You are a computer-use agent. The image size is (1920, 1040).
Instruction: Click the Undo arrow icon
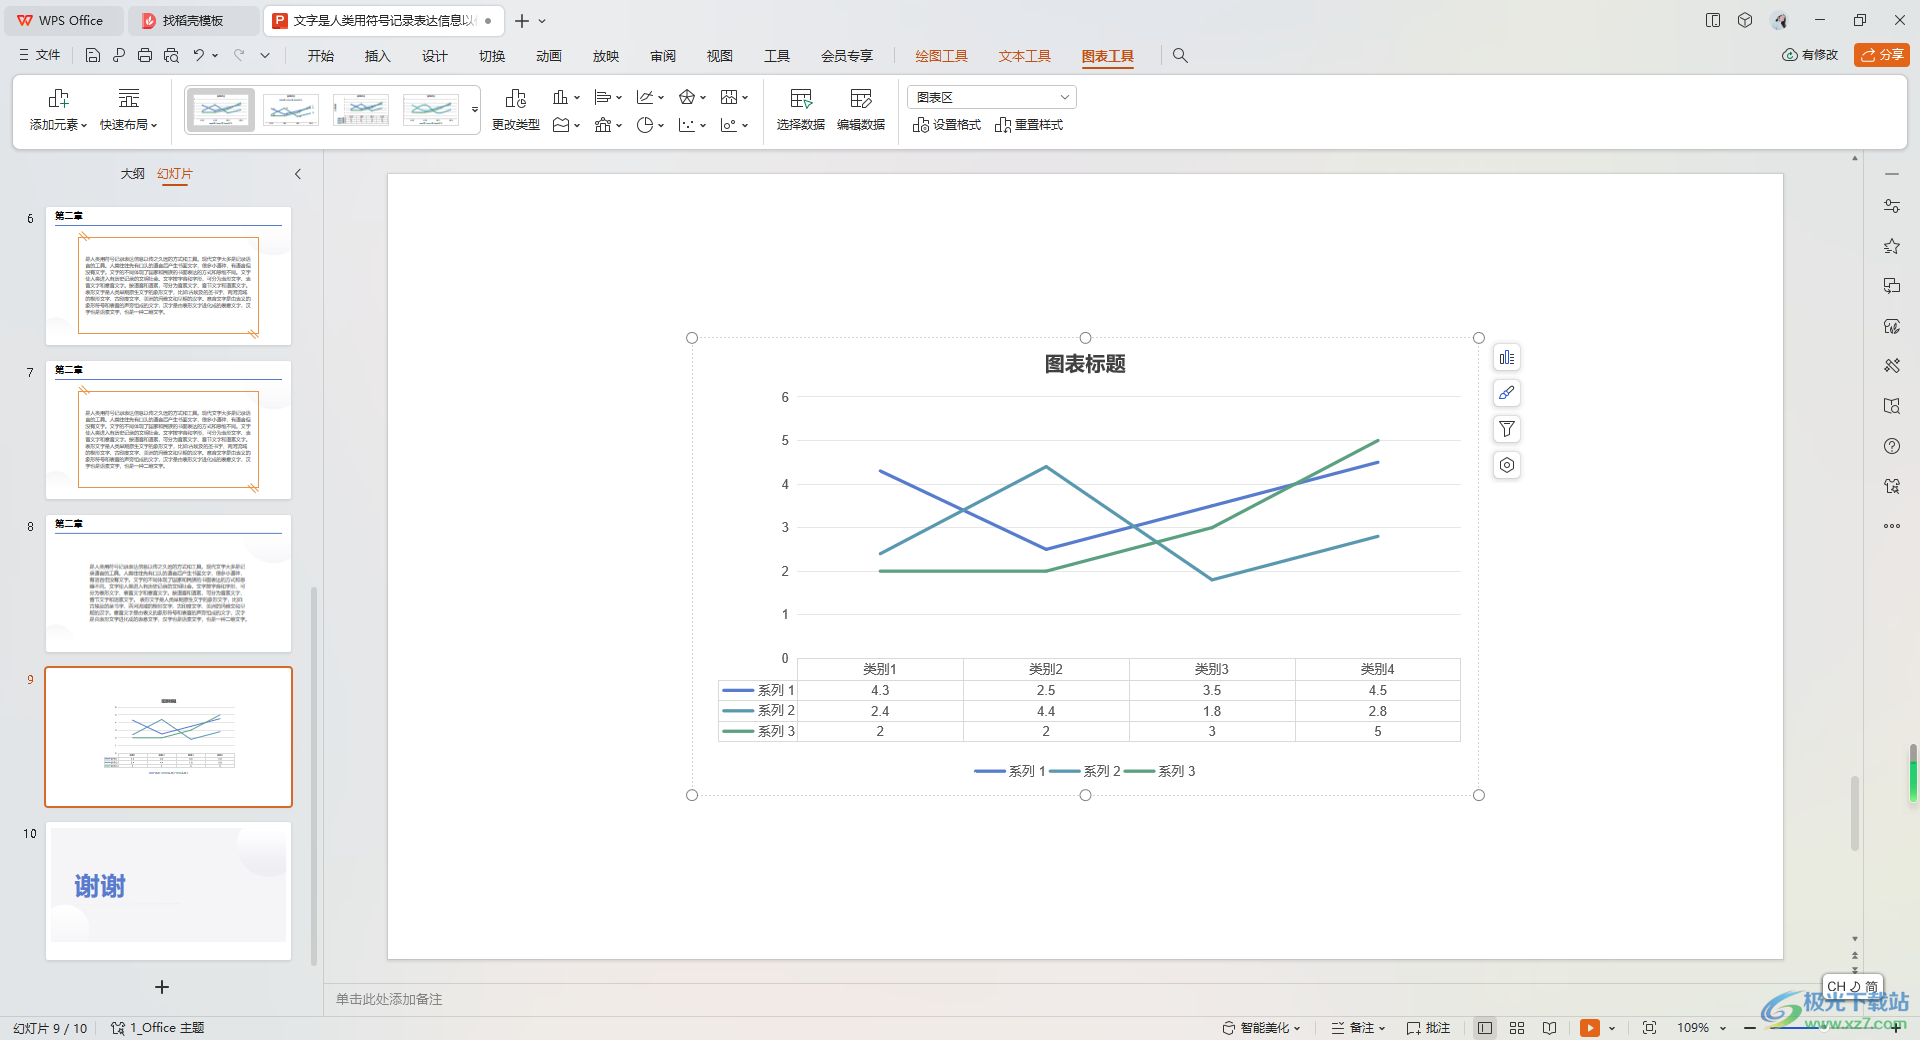point(199,56)
